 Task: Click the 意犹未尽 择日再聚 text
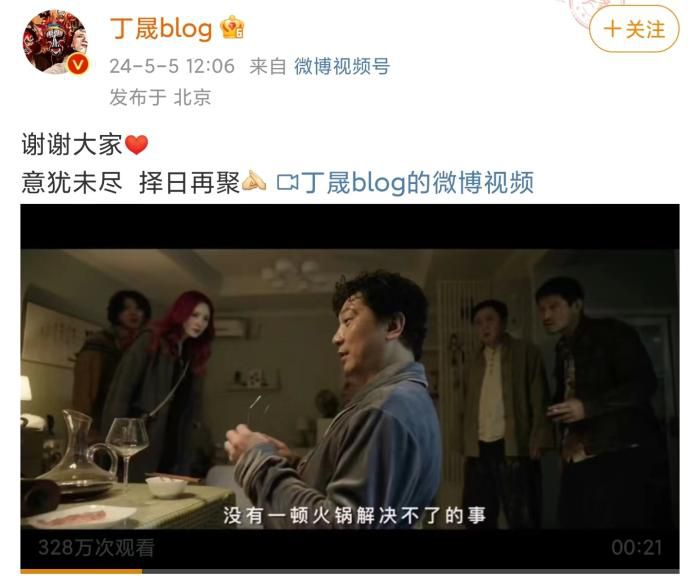point(131,183)
